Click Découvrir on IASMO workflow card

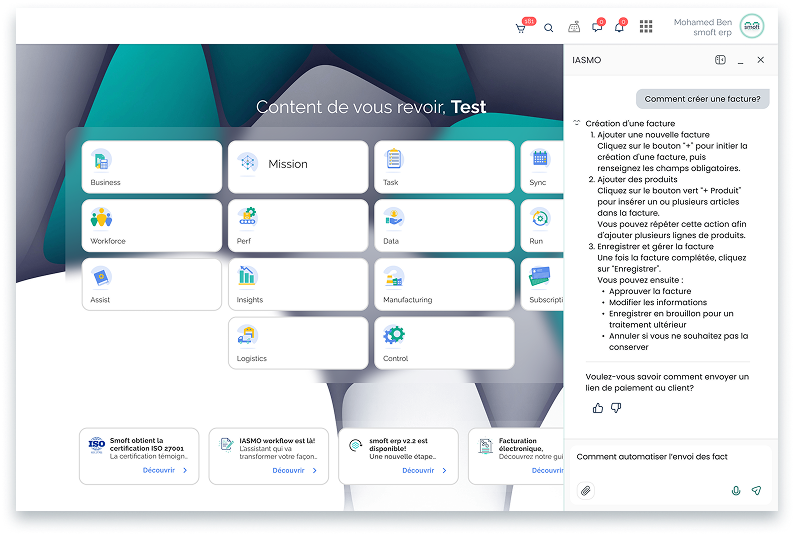(x=295, y=470)
